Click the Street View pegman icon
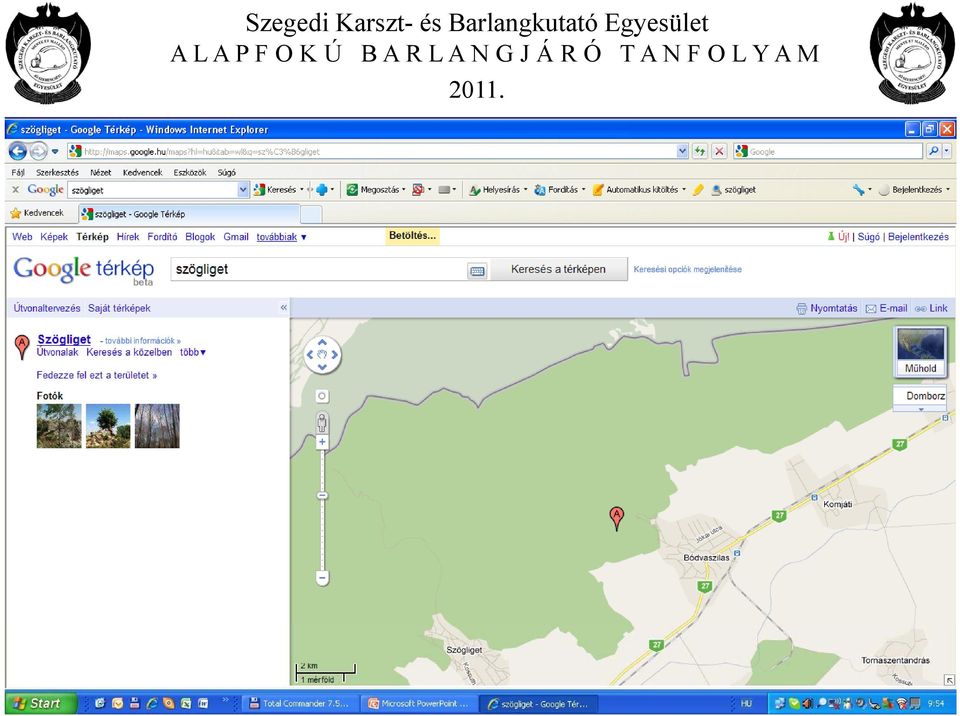The width and height of the screenshot is (960, 716). (322, 422)
